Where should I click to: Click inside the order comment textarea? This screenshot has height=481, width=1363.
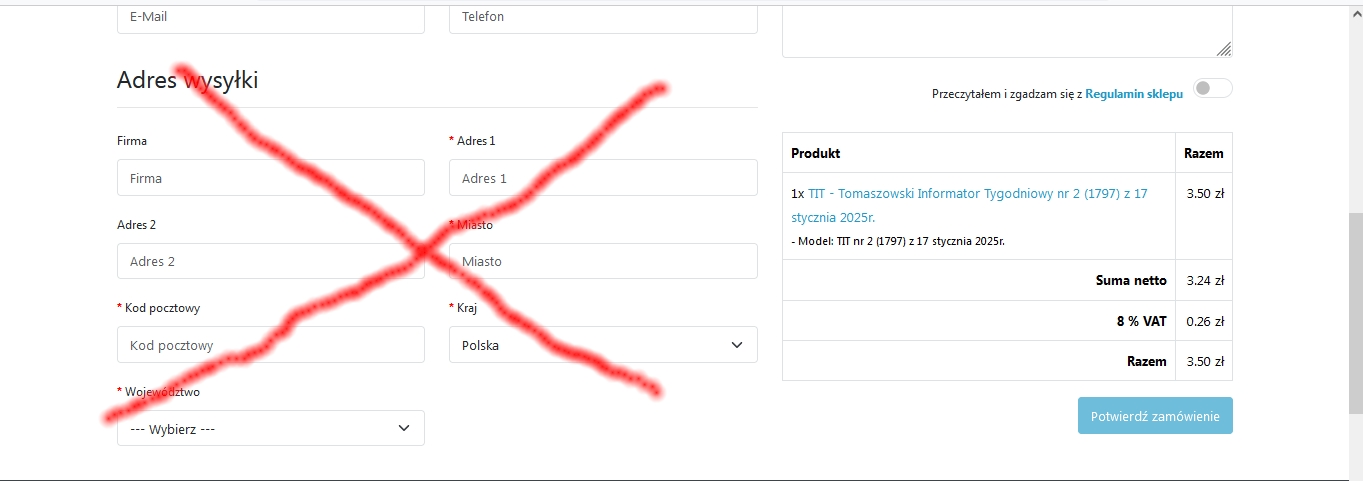click(x=1007, y=28)
